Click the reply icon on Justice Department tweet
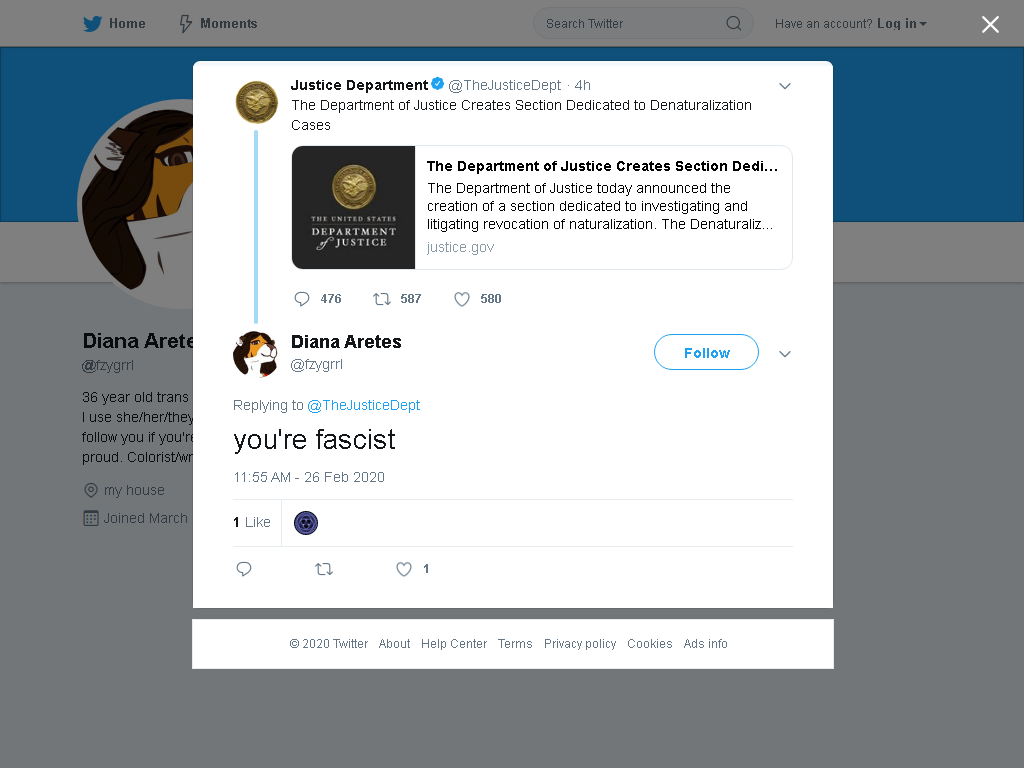1024x768 pixels. [302, 299]
